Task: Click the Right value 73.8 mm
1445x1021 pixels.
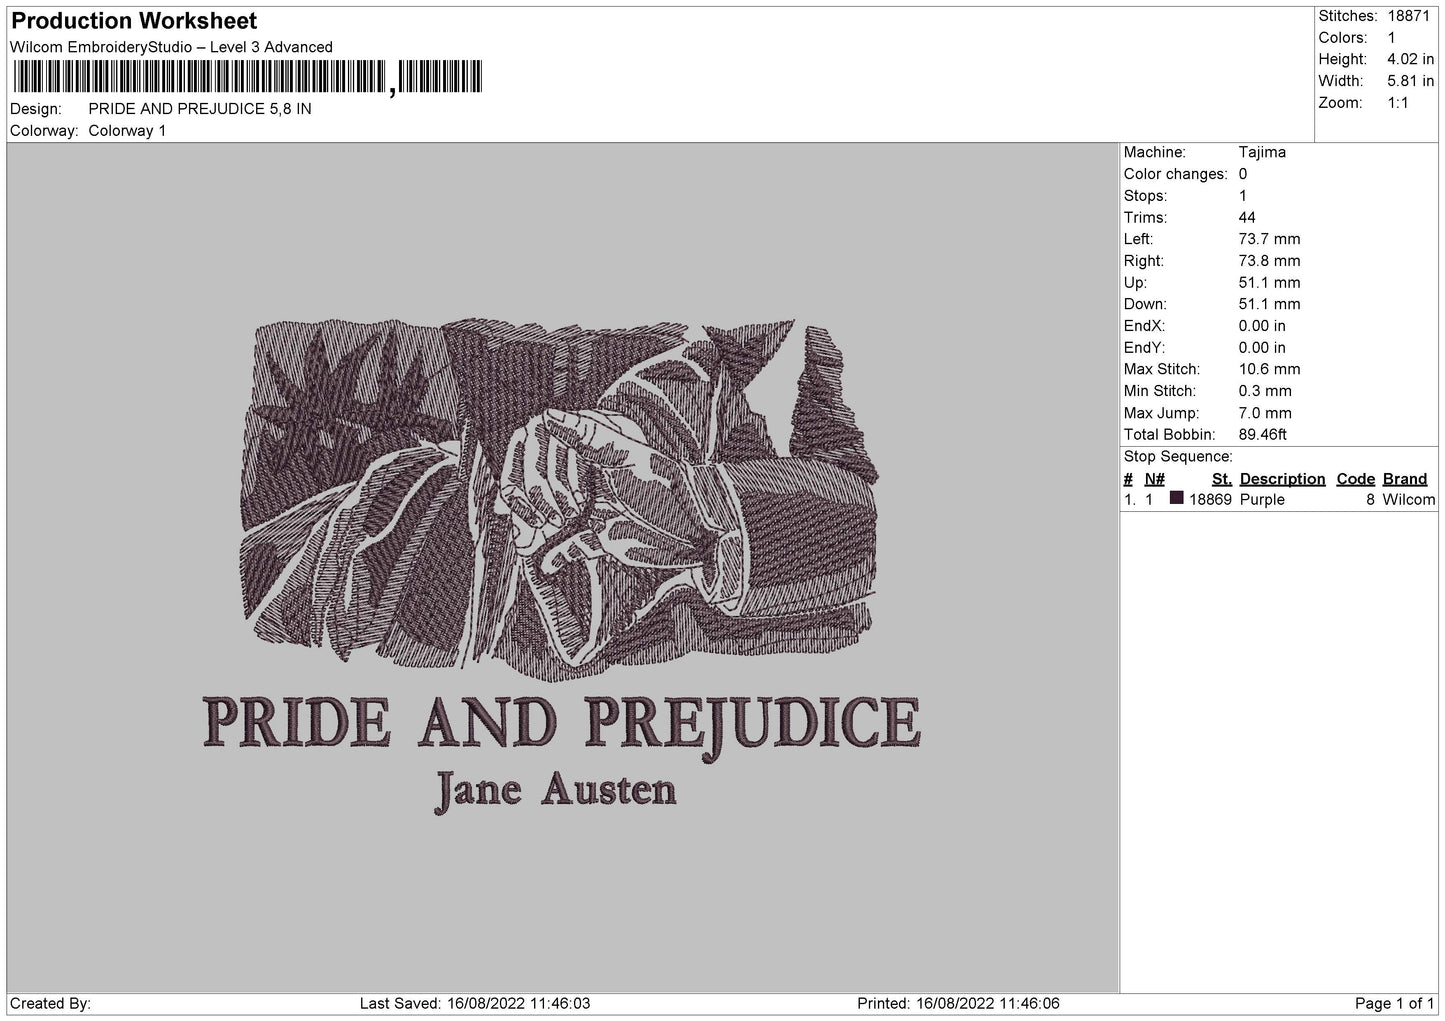Action: 1270,261
